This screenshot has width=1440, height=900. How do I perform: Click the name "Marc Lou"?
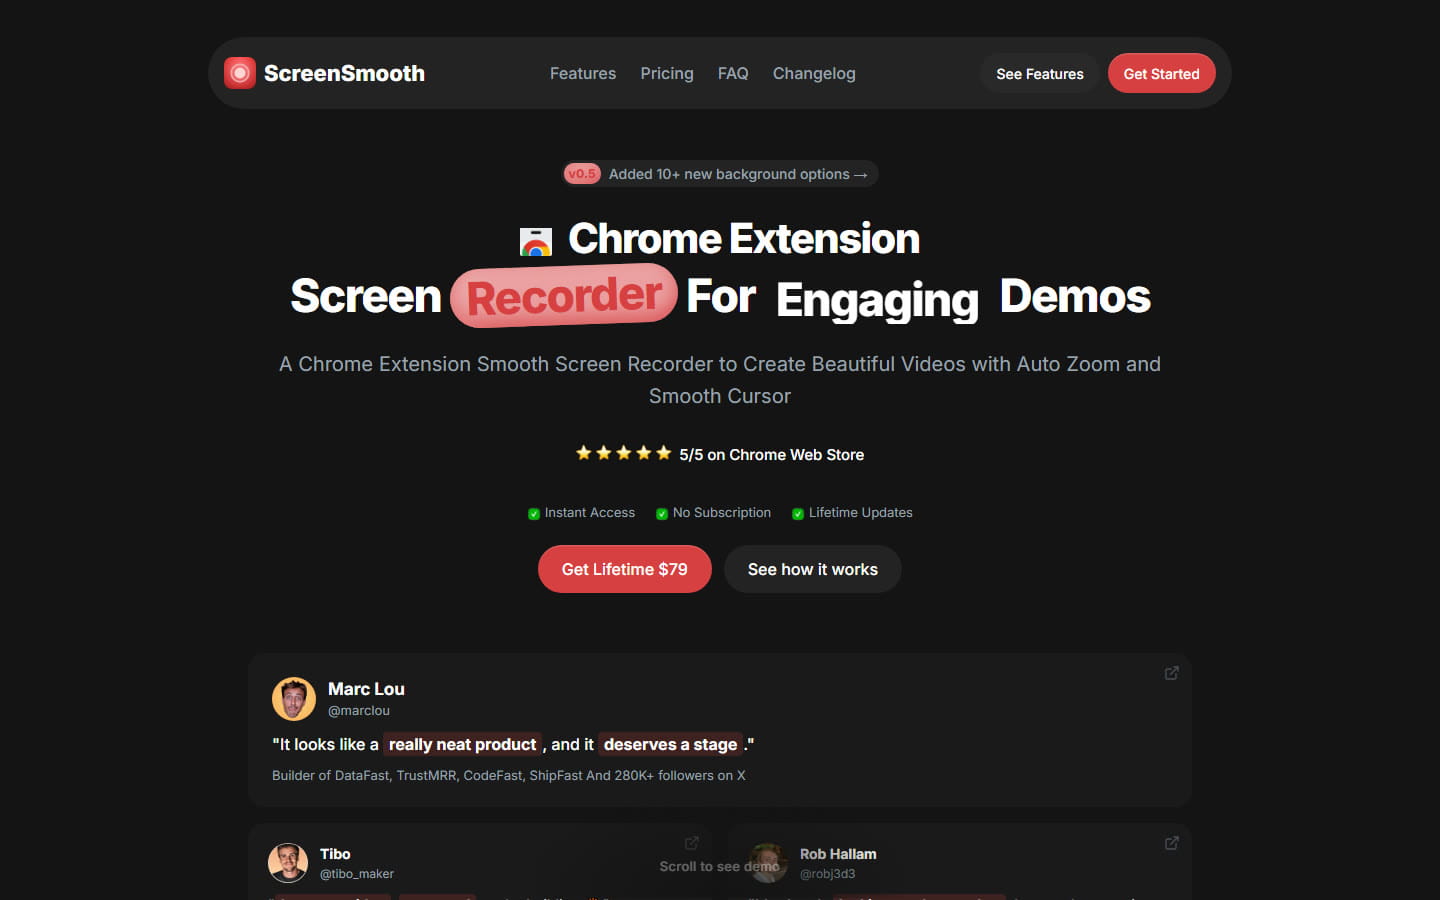click(x=366, y=689)
